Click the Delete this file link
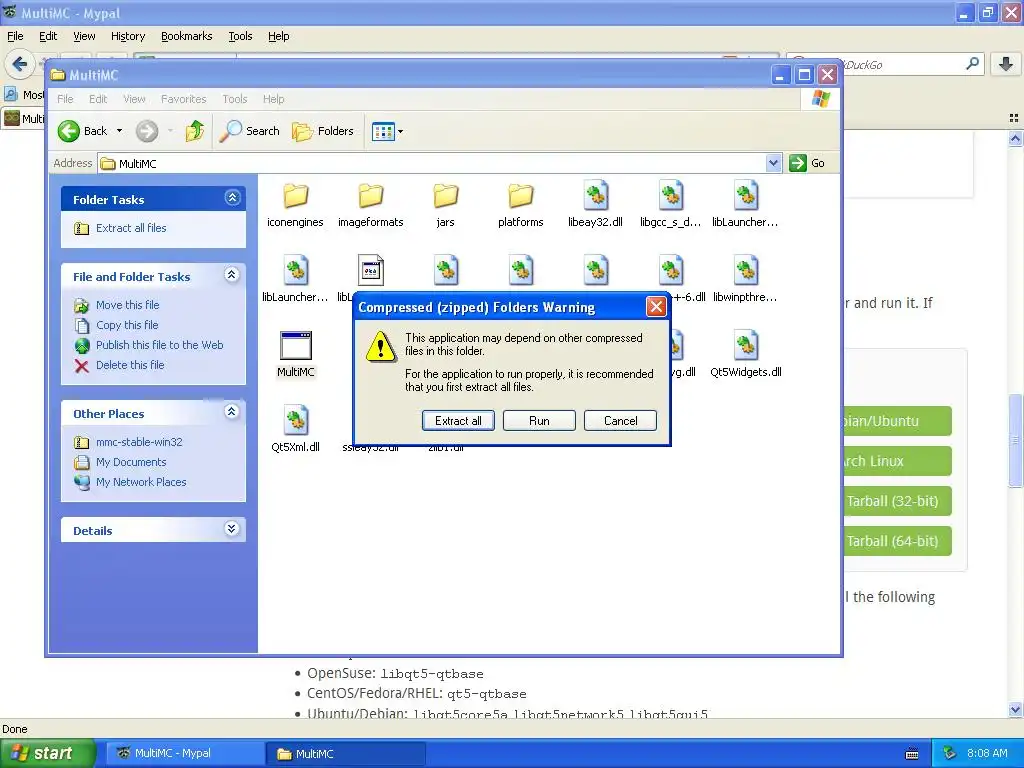Image resolution: width=1024 pixels, height=768 pixels. point(130,365)
